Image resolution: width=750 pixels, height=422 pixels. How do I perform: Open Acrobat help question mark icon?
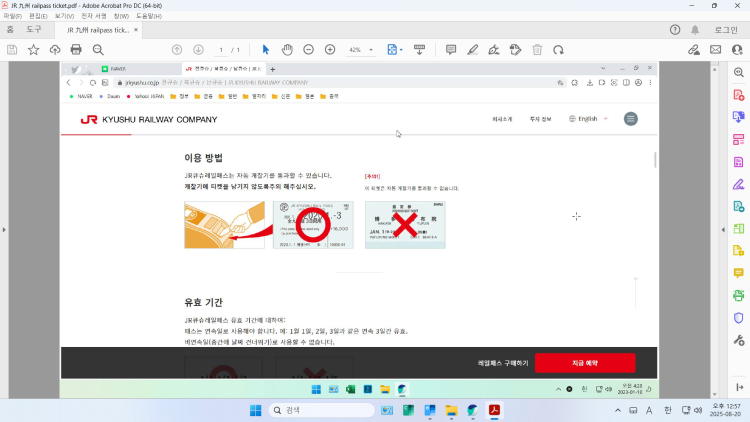tap(675, 30)
